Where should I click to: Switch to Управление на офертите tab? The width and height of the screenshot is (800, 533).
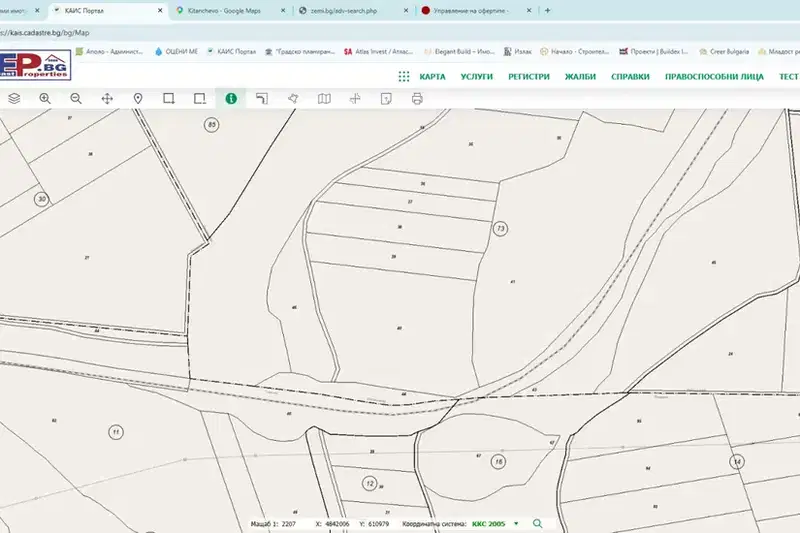point(470,10)
